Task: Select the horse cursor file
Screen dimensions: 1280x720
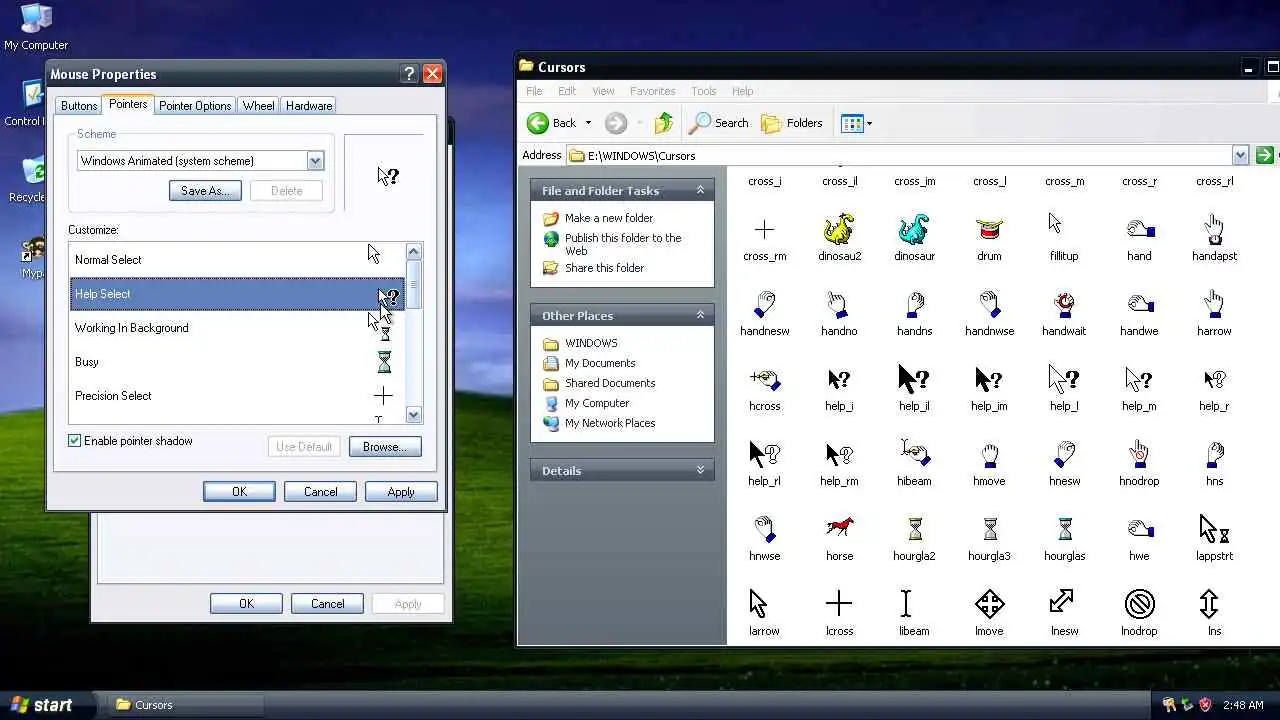Action: point(839,527)
